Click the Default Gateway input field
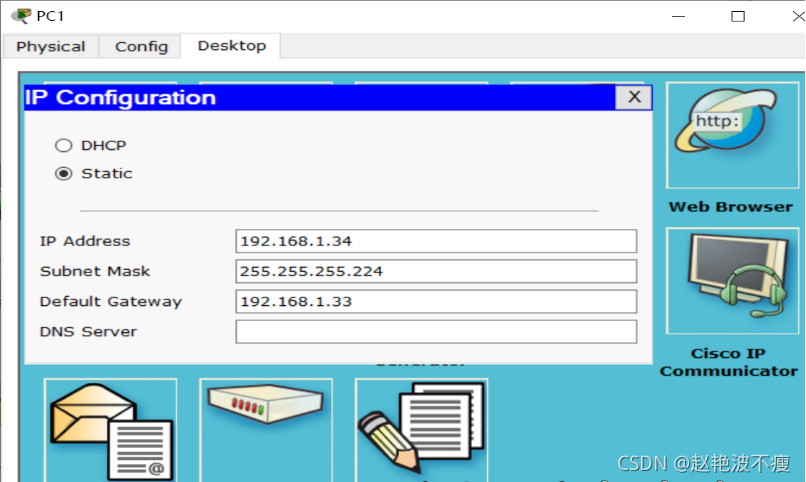The width and height of the screenshot is (806, 482). pyautogui.click(x=436, y=302)
